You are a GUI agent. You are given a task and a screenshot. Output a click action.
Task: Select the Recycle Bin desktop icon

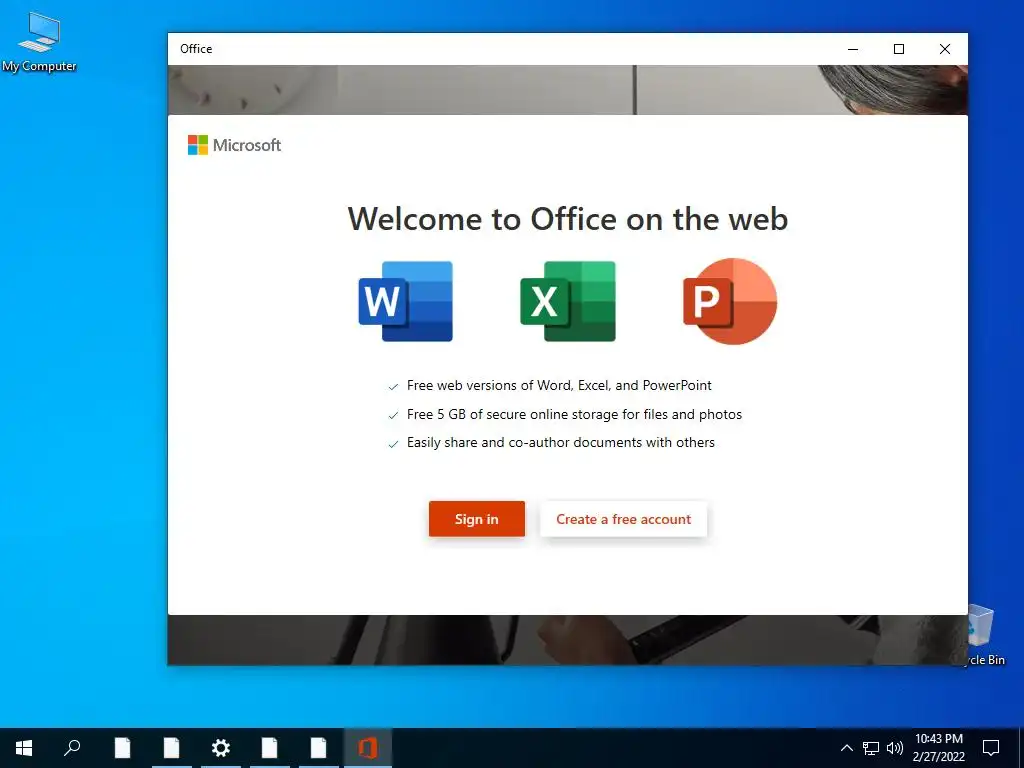[986, 635]
